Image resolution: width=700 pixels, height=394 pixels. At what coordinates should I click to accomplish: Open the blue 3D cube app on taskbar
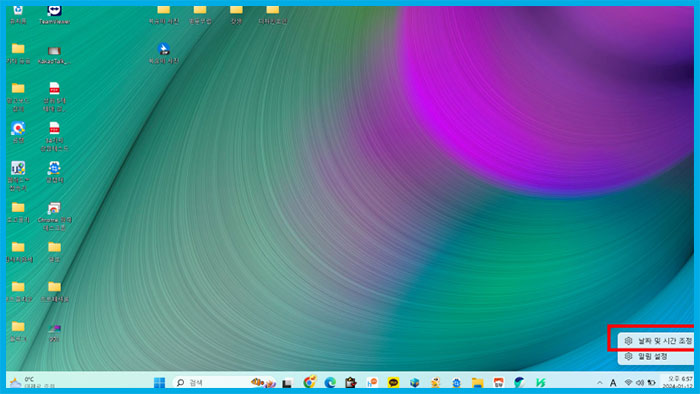coord(415,382)
